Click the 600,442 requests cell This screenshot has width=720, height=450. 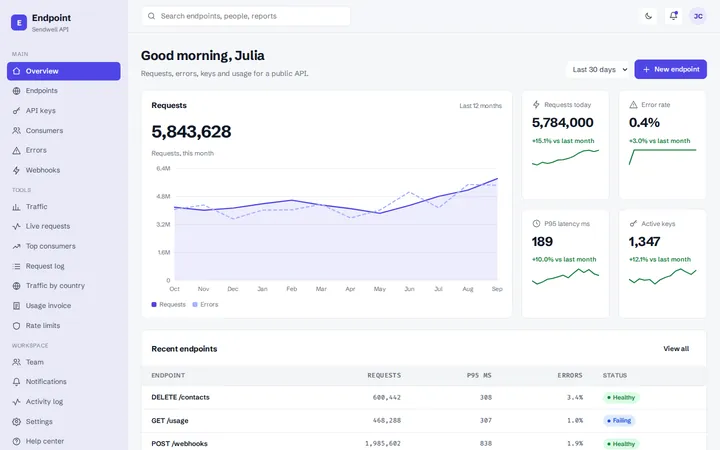tap(387, 398)
